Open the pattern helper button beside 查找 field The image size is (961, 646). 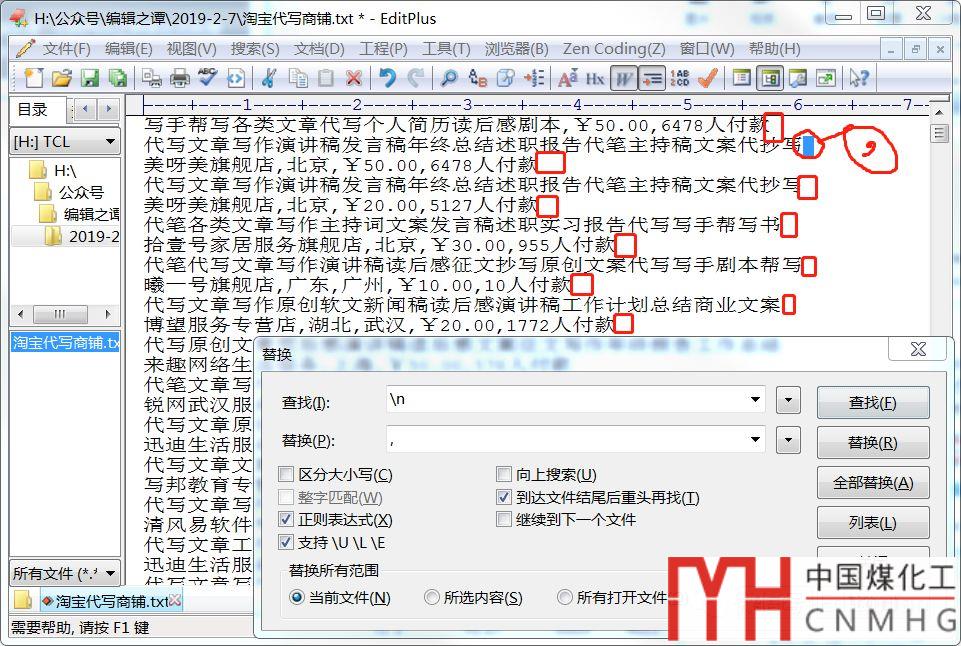788,401
